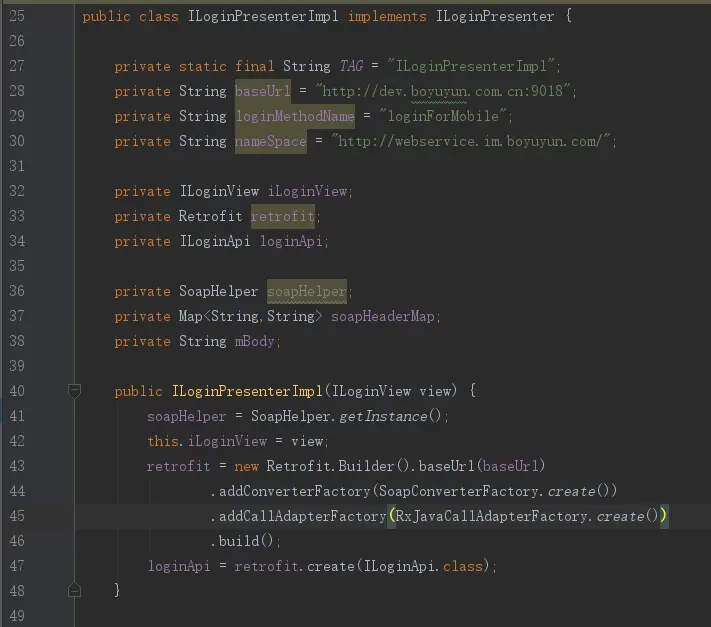Click the addCallAdapterFactory method call

302,516
